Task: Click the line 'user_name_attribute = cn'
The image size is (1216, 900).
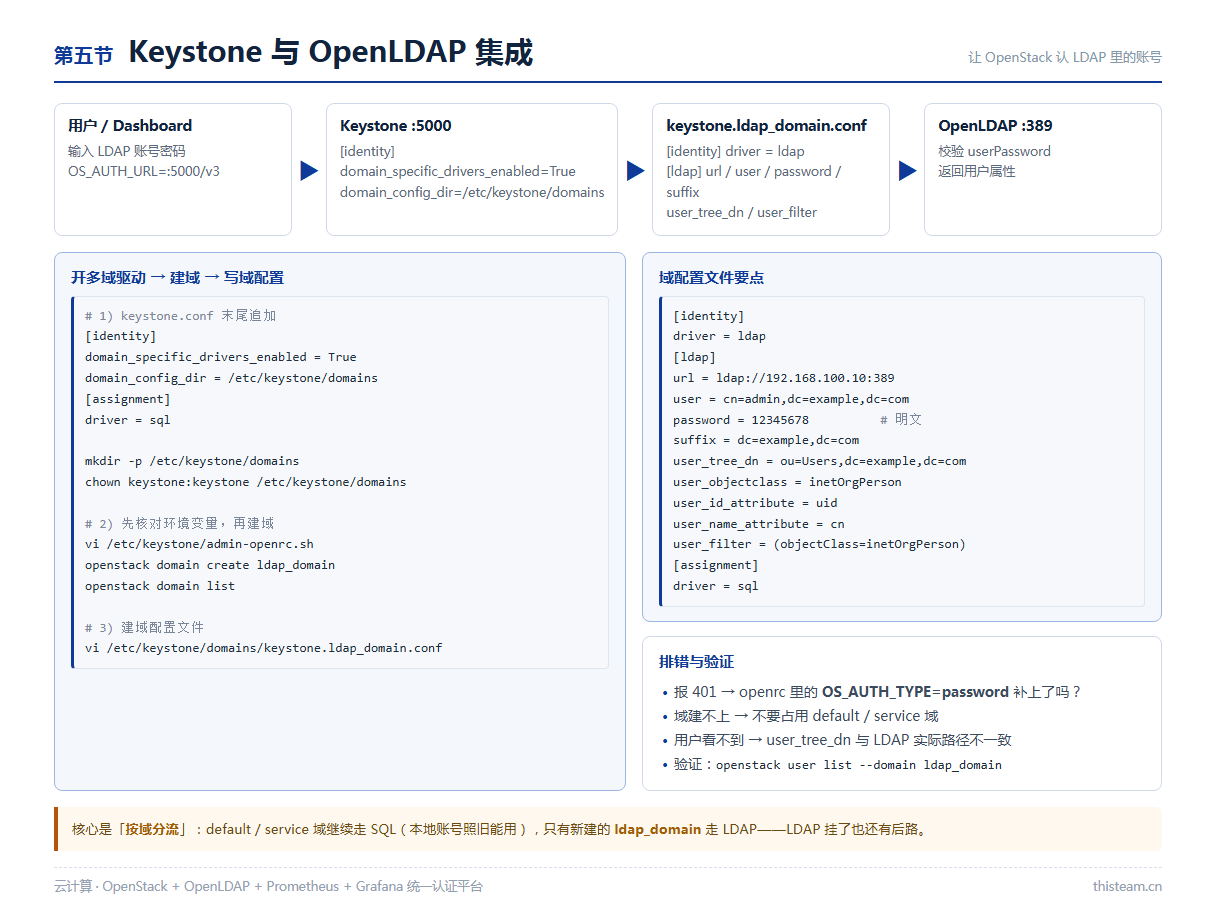Action: click(x=759, y=524)
